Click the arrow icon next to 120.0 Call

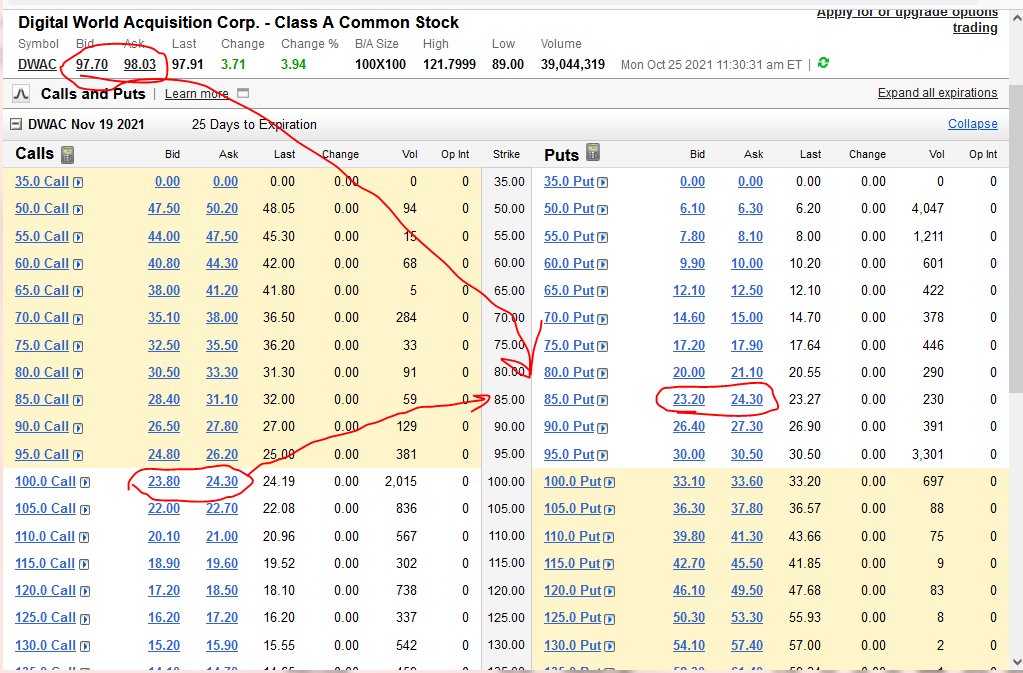85,591
